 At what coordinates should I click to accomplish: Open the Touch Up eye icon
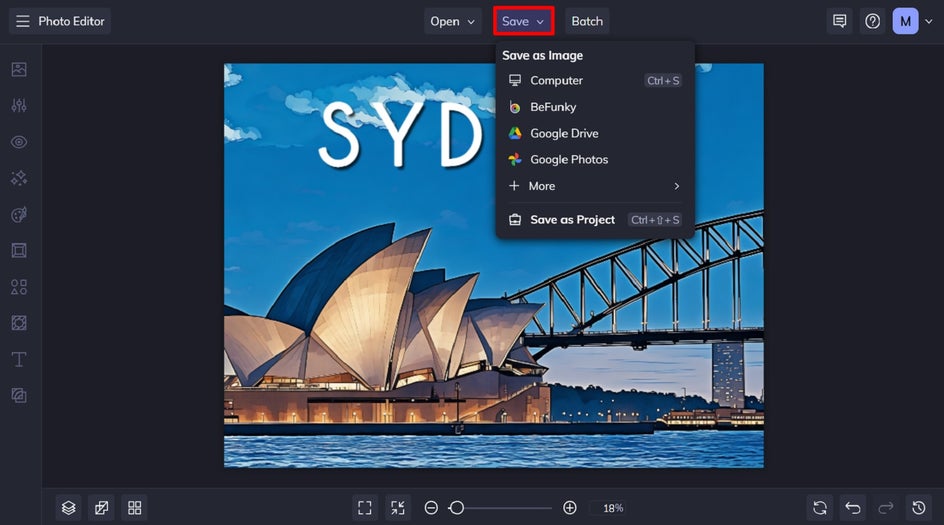tap(19, 142)
